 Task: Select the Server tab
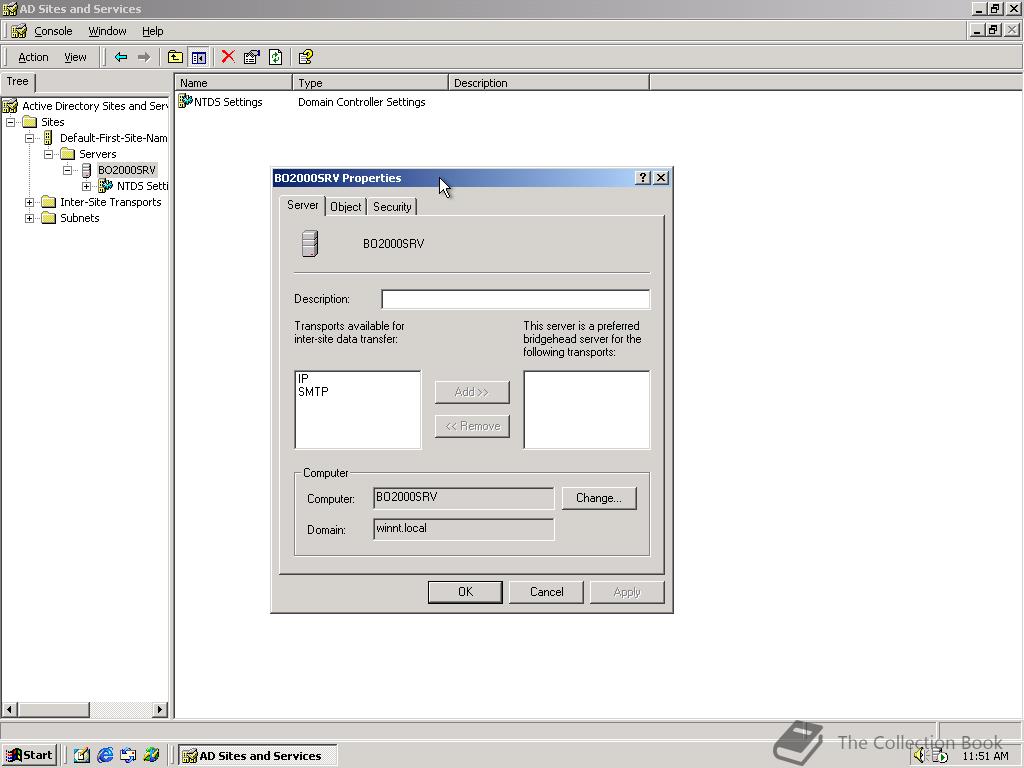click(302, 205)
